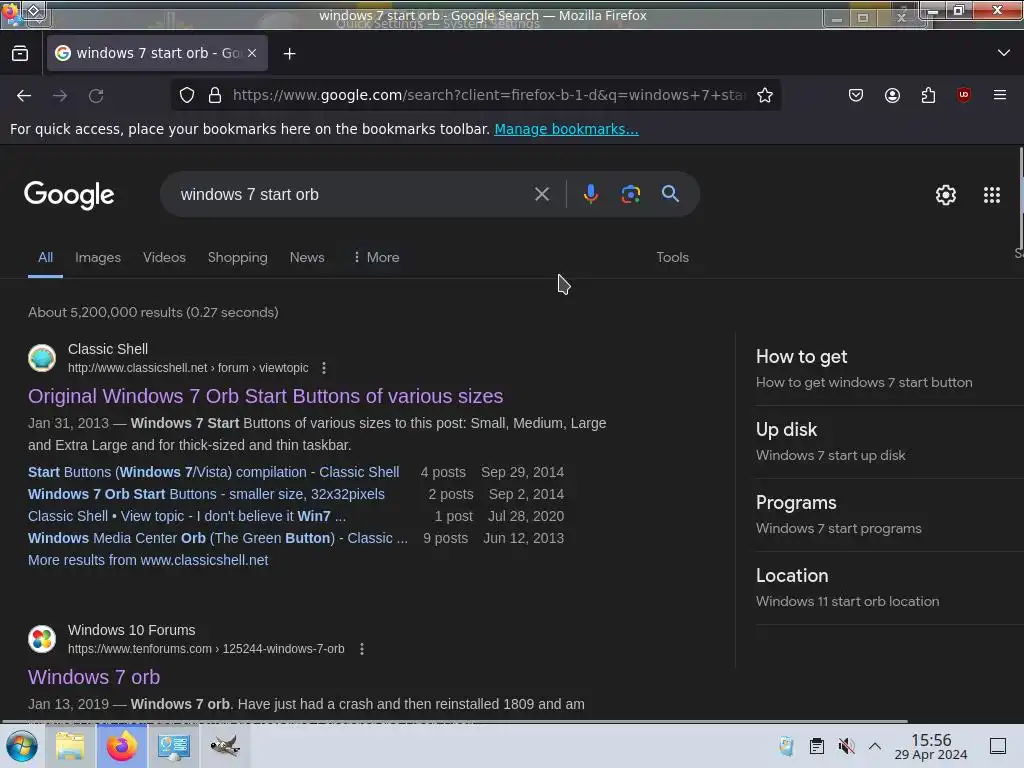Show desktop via taskbar corner button
The height and width of the screenshot is (768, 1024).
coord(998,746)
